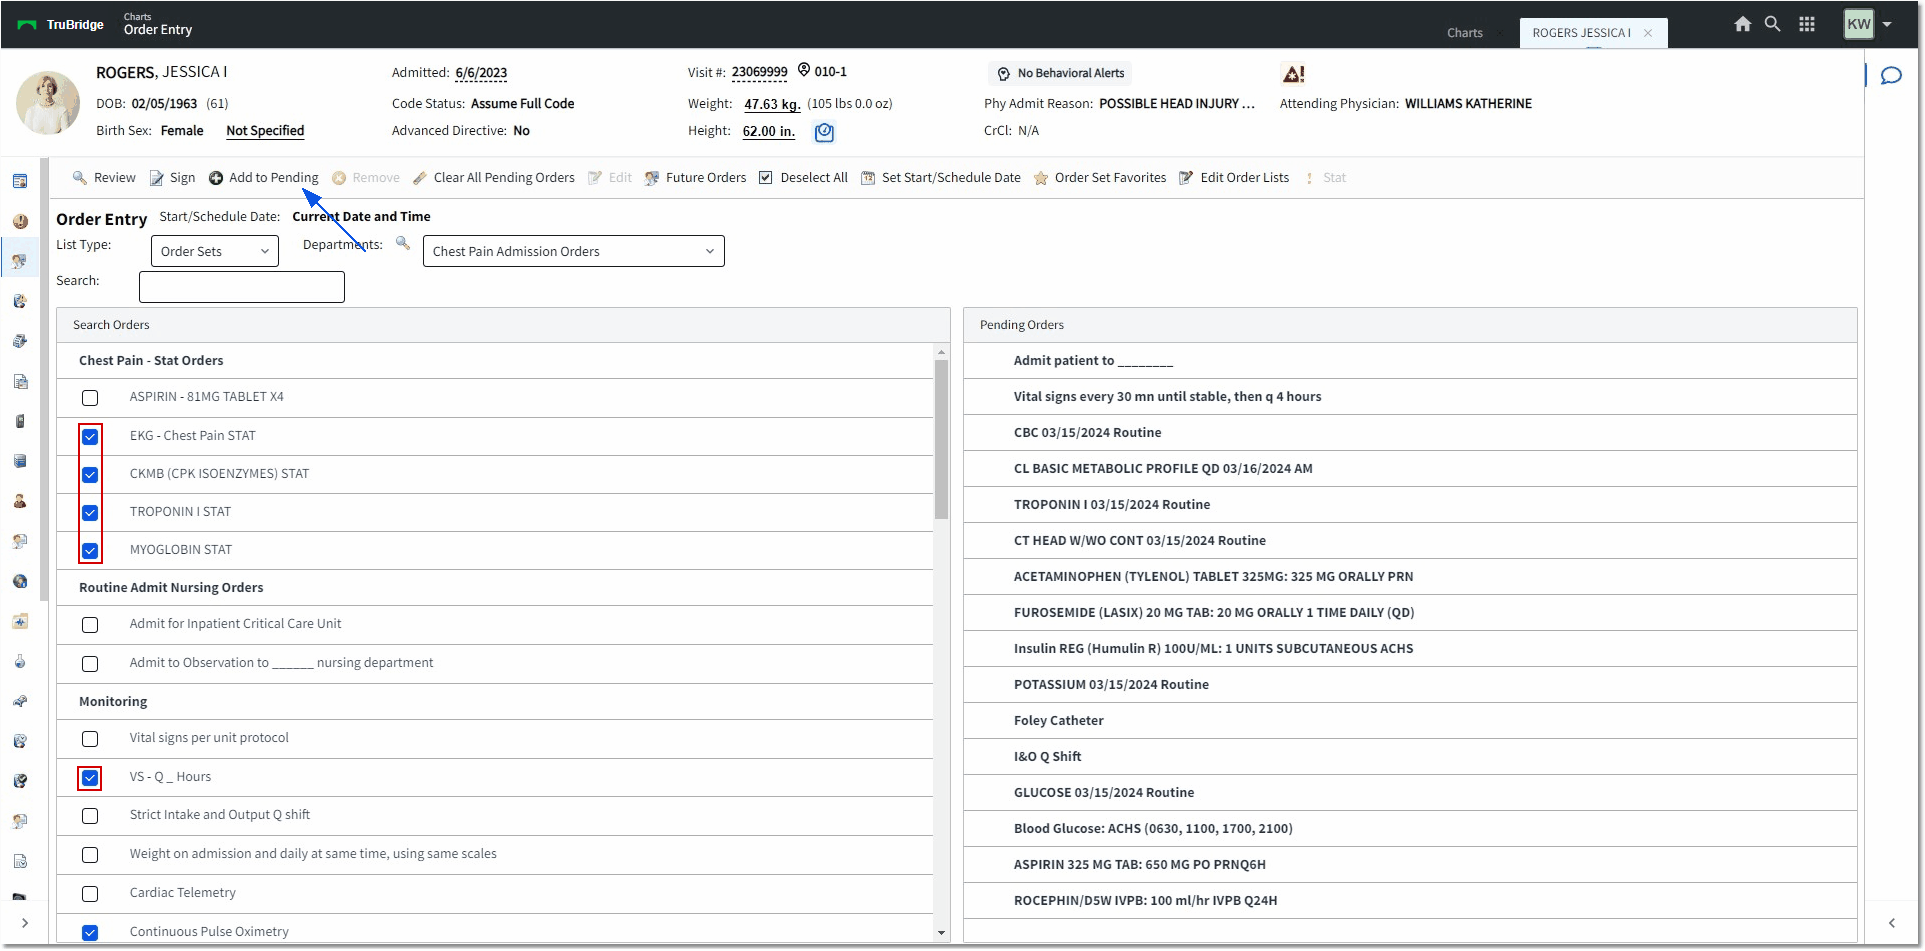Screen dimensions: 1925x951
Task: Uncheck the MYOGLOBIN STAT checkbox
Action: pos(90,551)
